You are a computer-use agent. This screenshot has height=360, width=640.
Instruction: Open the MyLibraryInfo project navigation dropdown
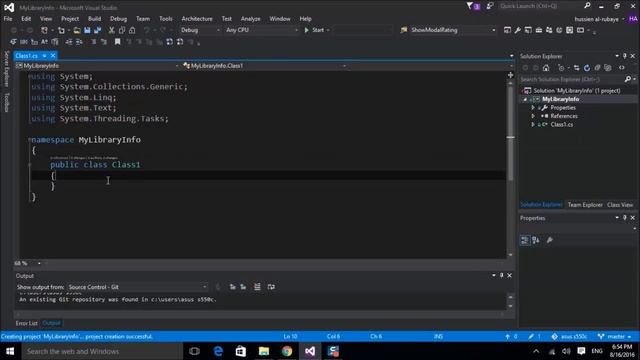98,66
